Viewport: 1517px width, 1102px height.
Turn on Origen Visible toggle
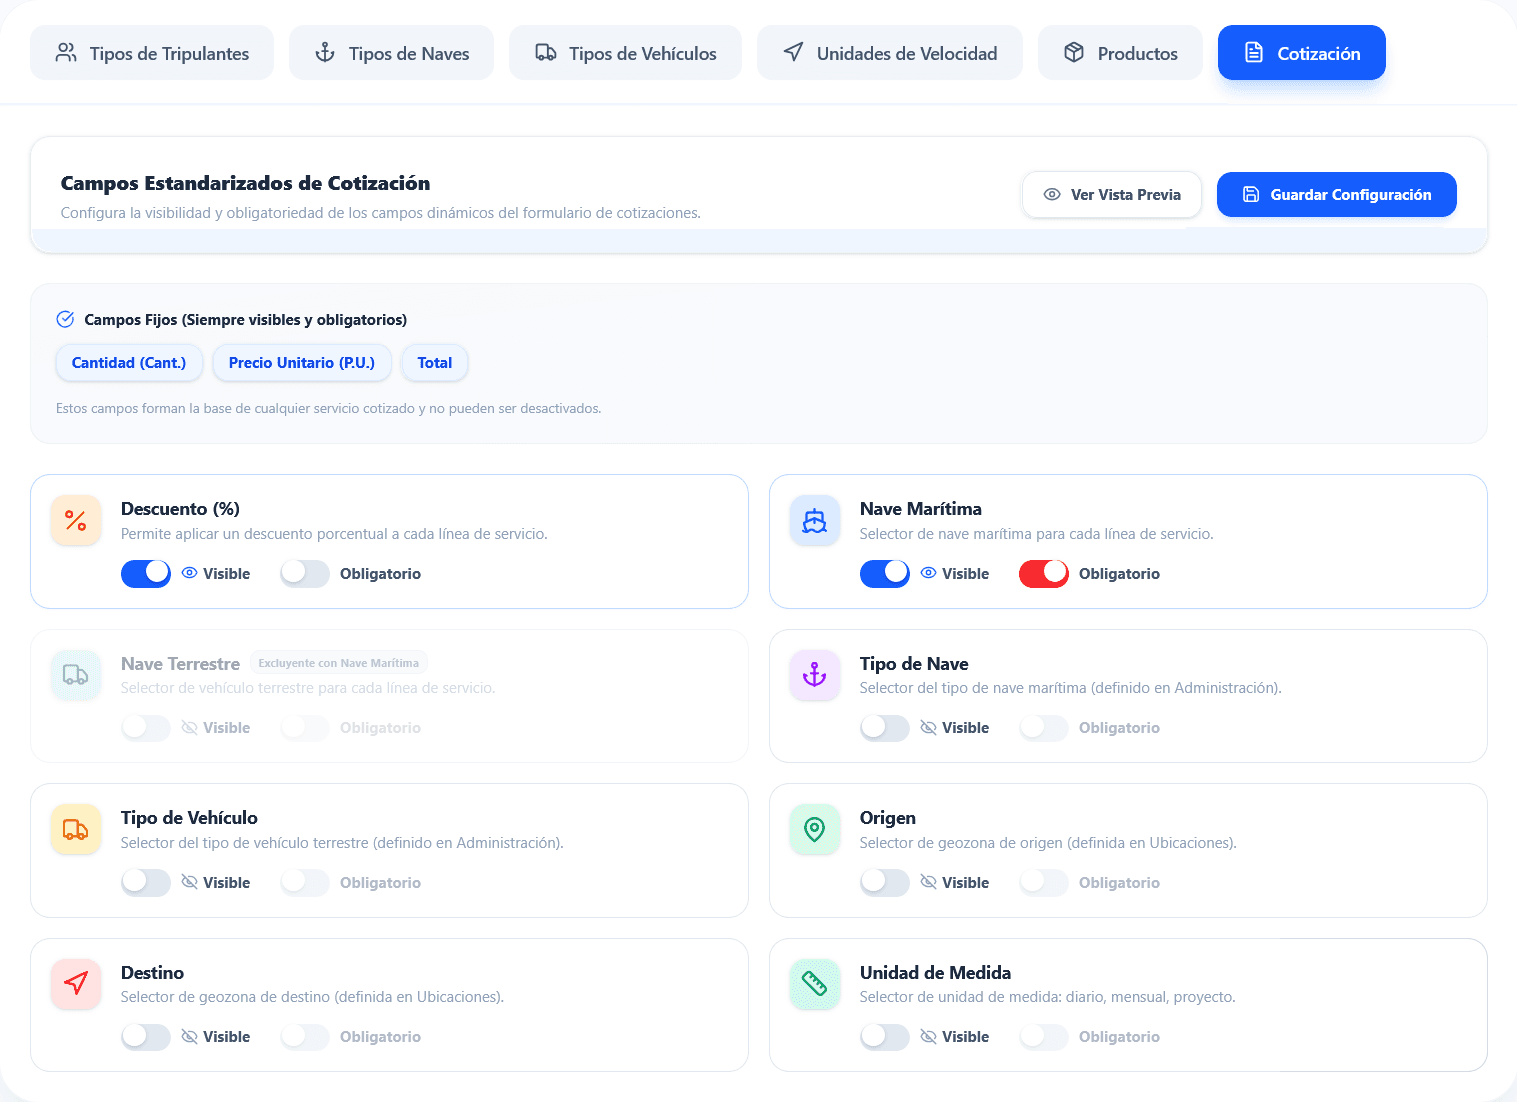885,882
